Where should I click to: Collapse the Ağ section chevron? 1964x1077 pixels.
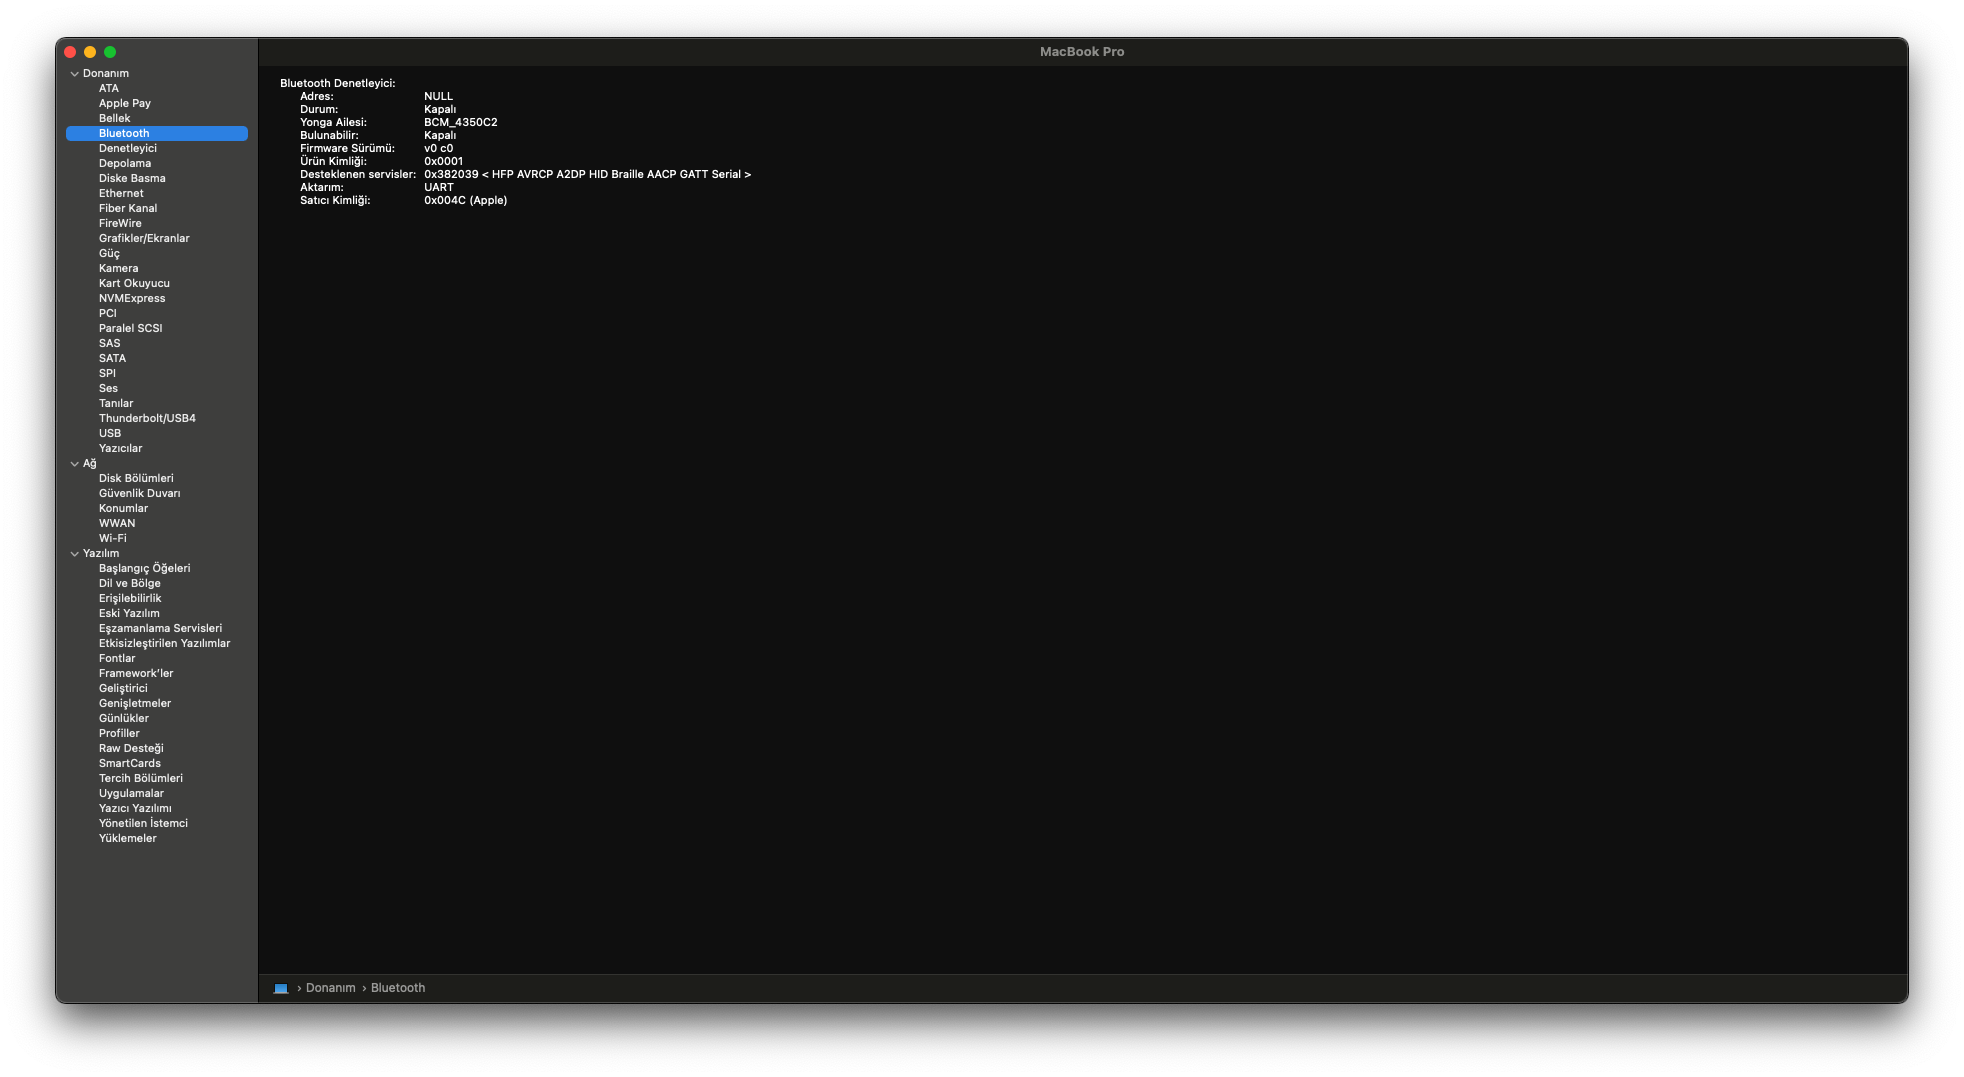point(74,464)
